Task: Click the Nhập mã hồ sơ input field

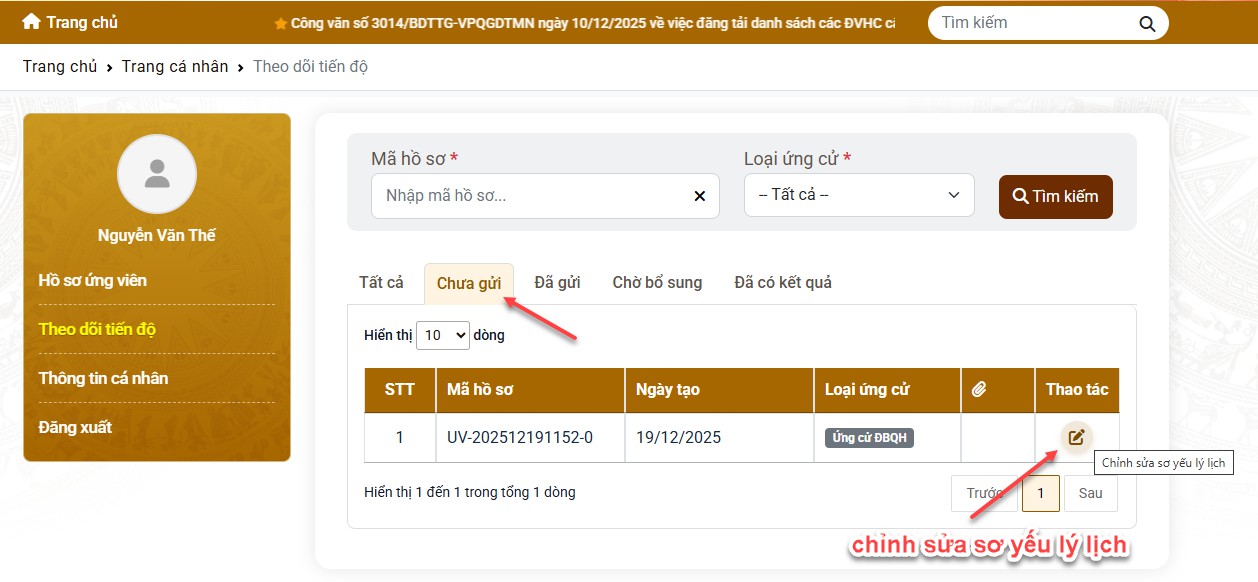Action: 530,196
